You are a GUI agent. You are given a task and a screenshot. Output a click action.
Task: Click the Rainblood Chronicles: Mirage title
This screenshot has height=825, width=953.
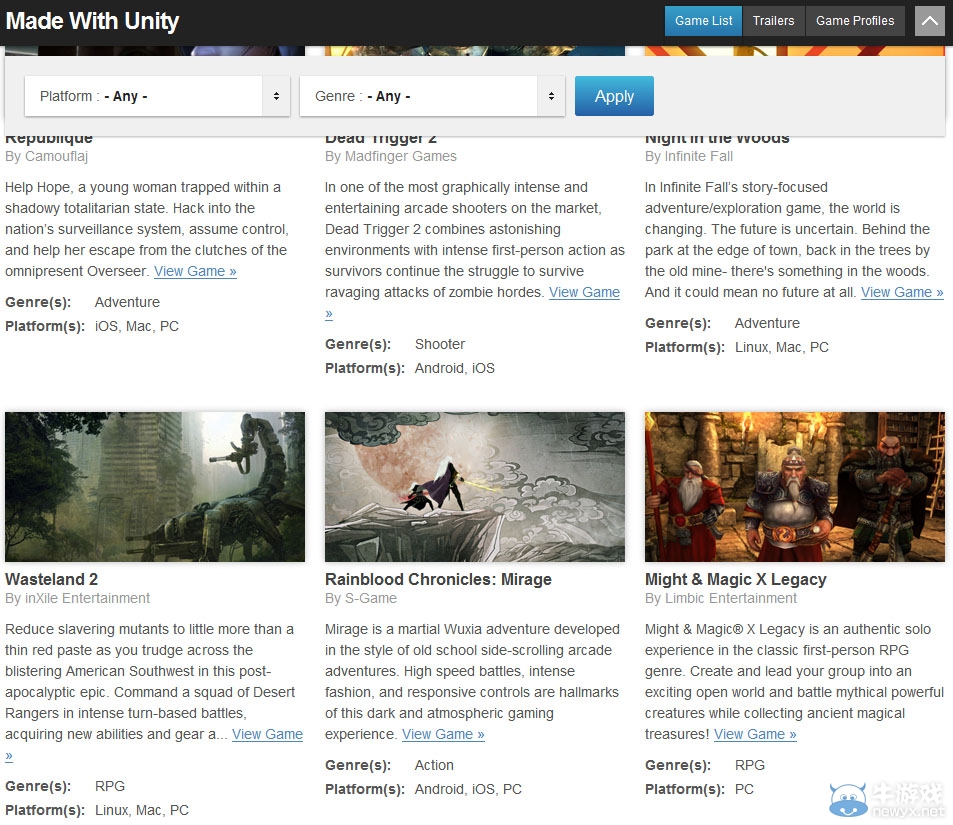[x=438, y=579]
